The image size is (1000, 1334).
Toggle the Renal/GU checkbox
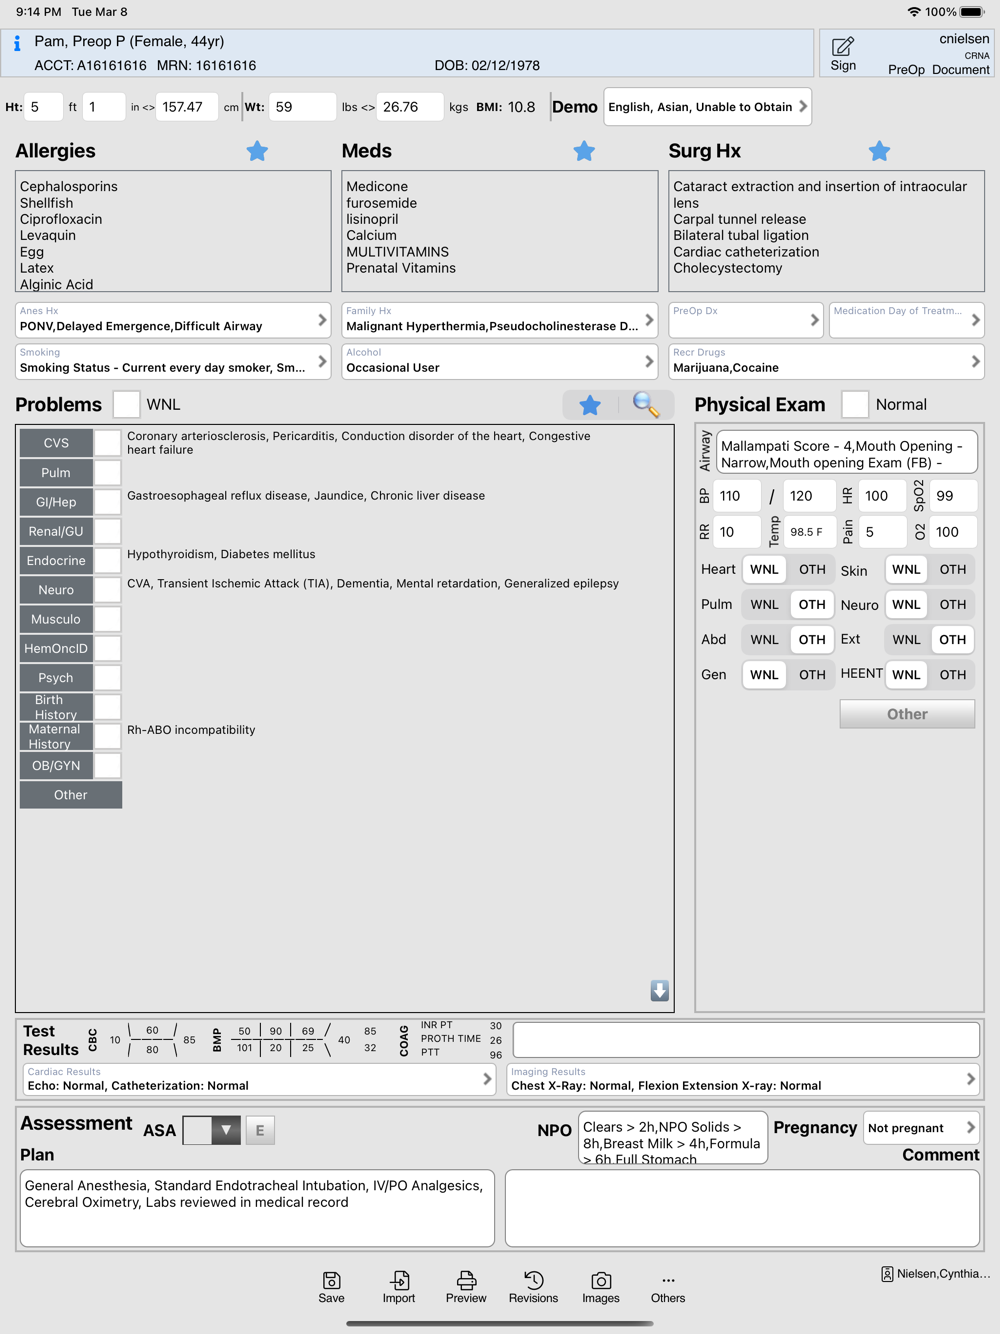click(x=108, y=531)
